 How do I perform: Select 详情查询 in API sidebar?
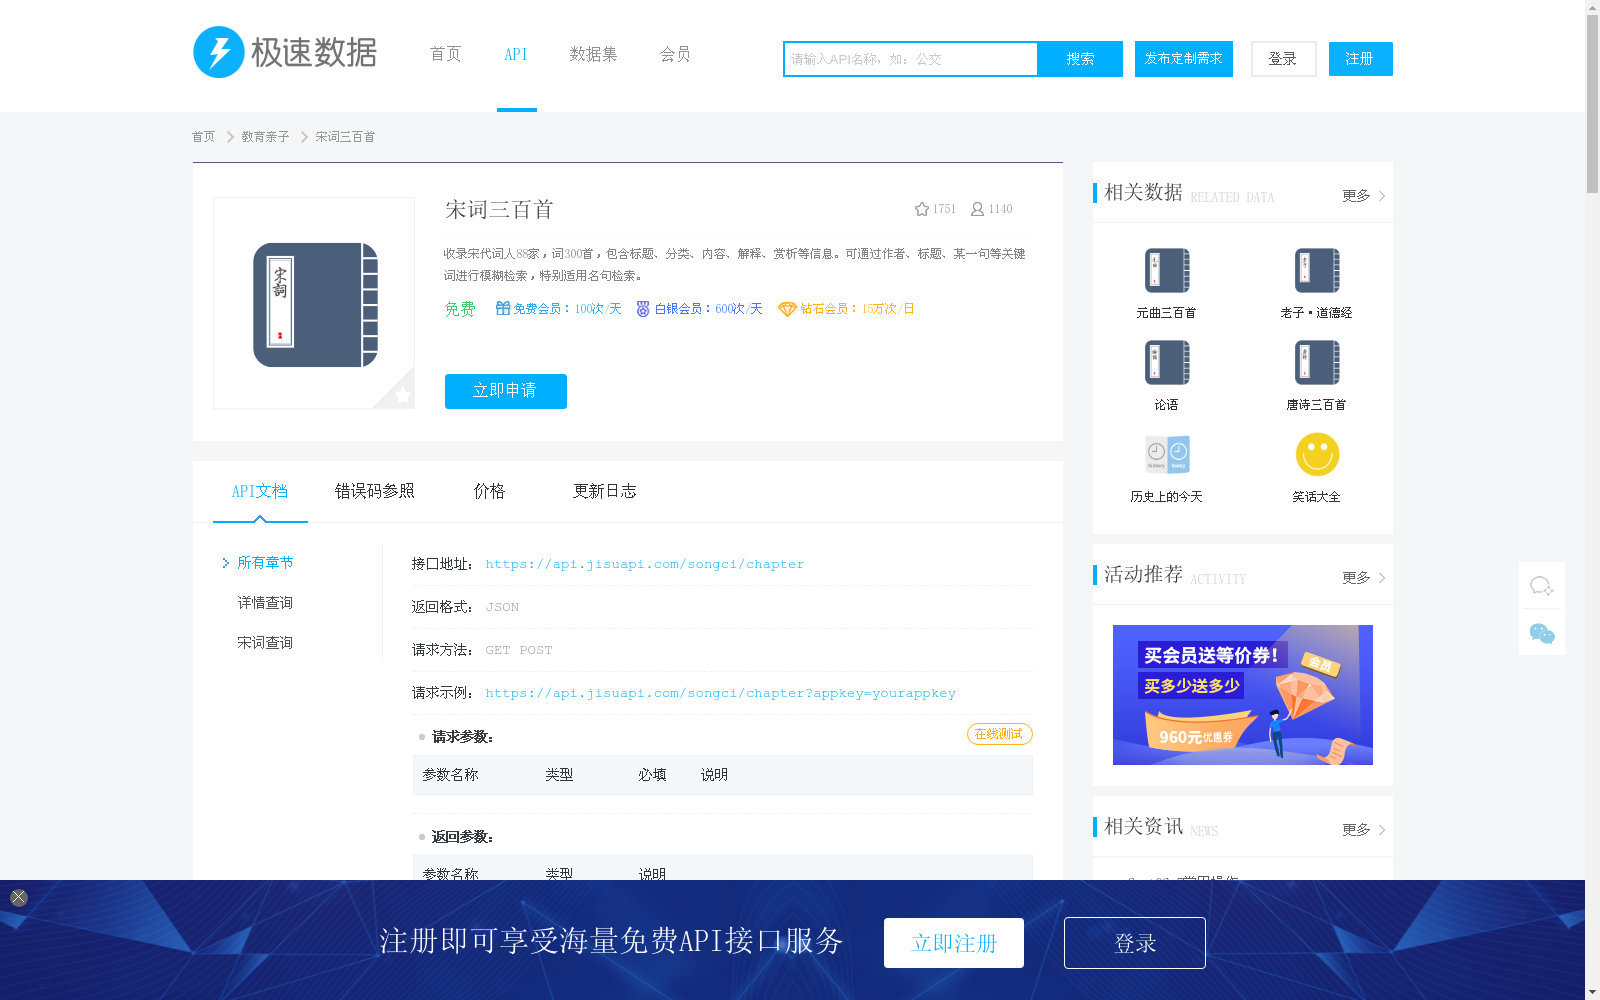point(265,603)
